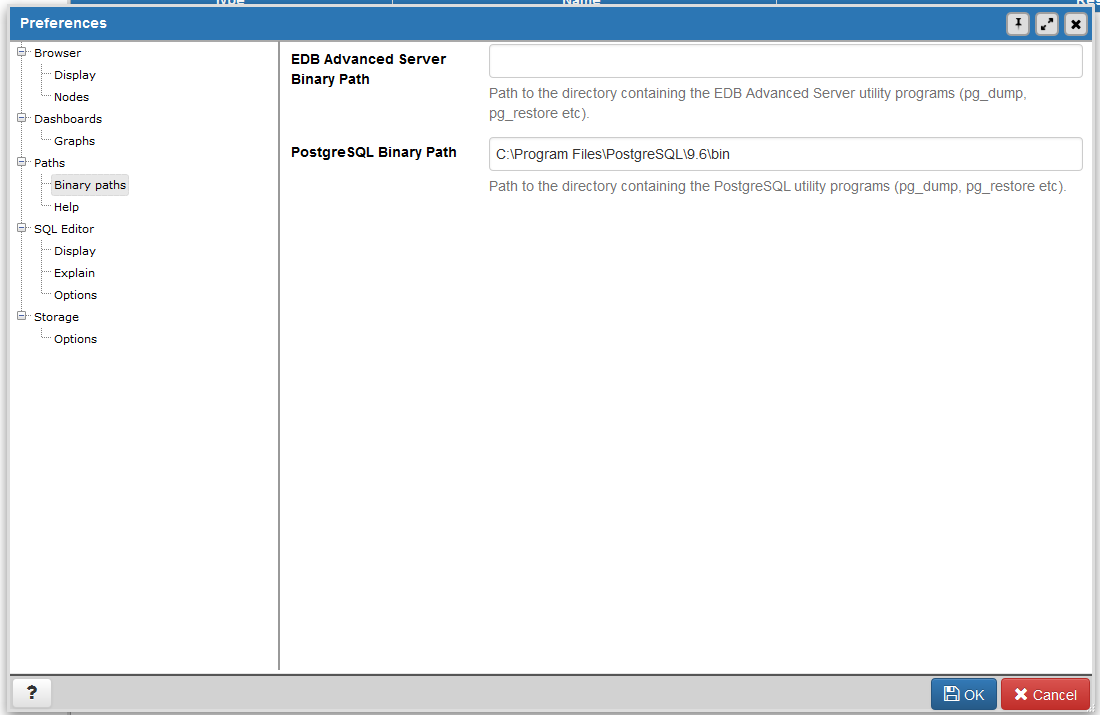Click the EDB Advanced Server Binary Path label
Image resolution: width=1100 pixels, height=715 pixels.
[368, 69]
